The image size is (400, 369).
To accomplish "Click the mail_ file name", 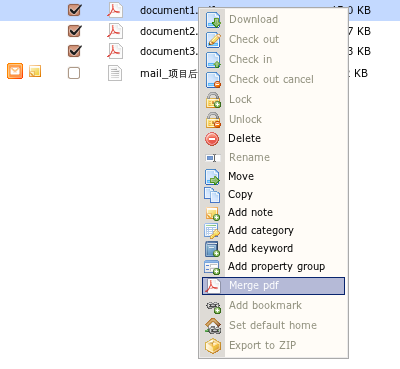I will click(169, 73).
